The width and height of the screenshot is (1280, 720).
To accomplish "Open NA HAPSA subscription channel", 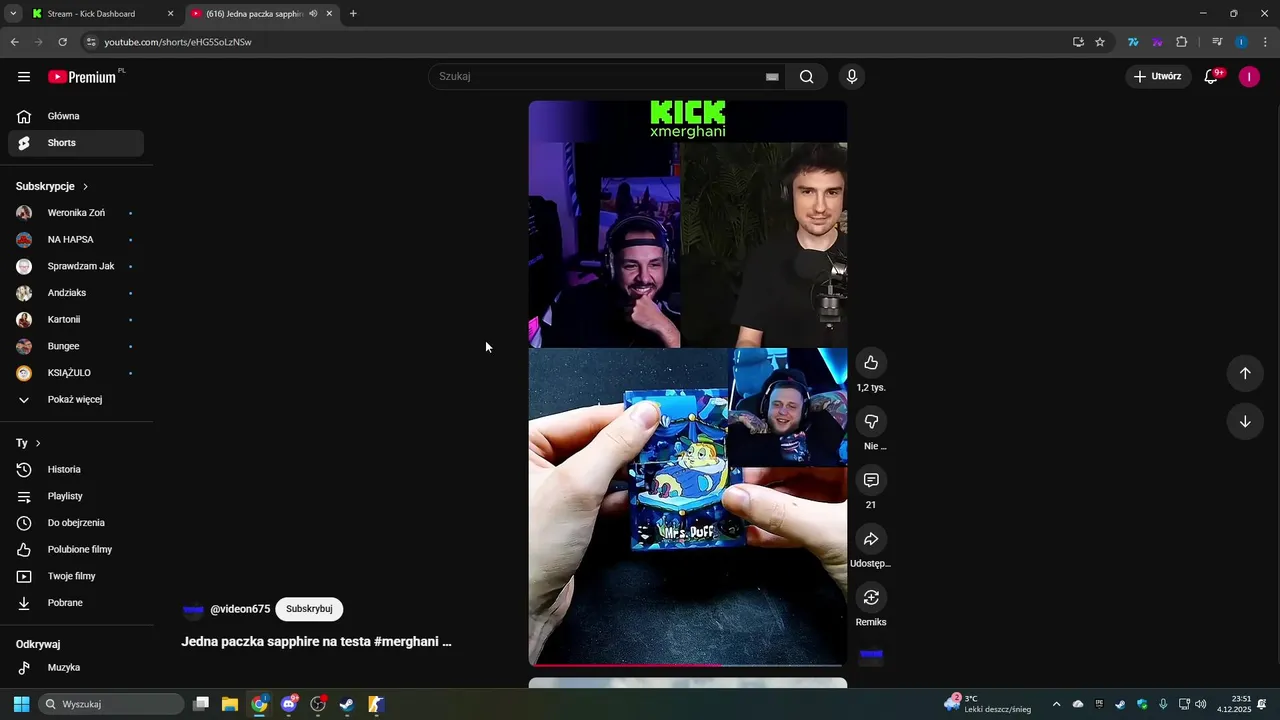I will pyautogui.click(x=76, y=240).
